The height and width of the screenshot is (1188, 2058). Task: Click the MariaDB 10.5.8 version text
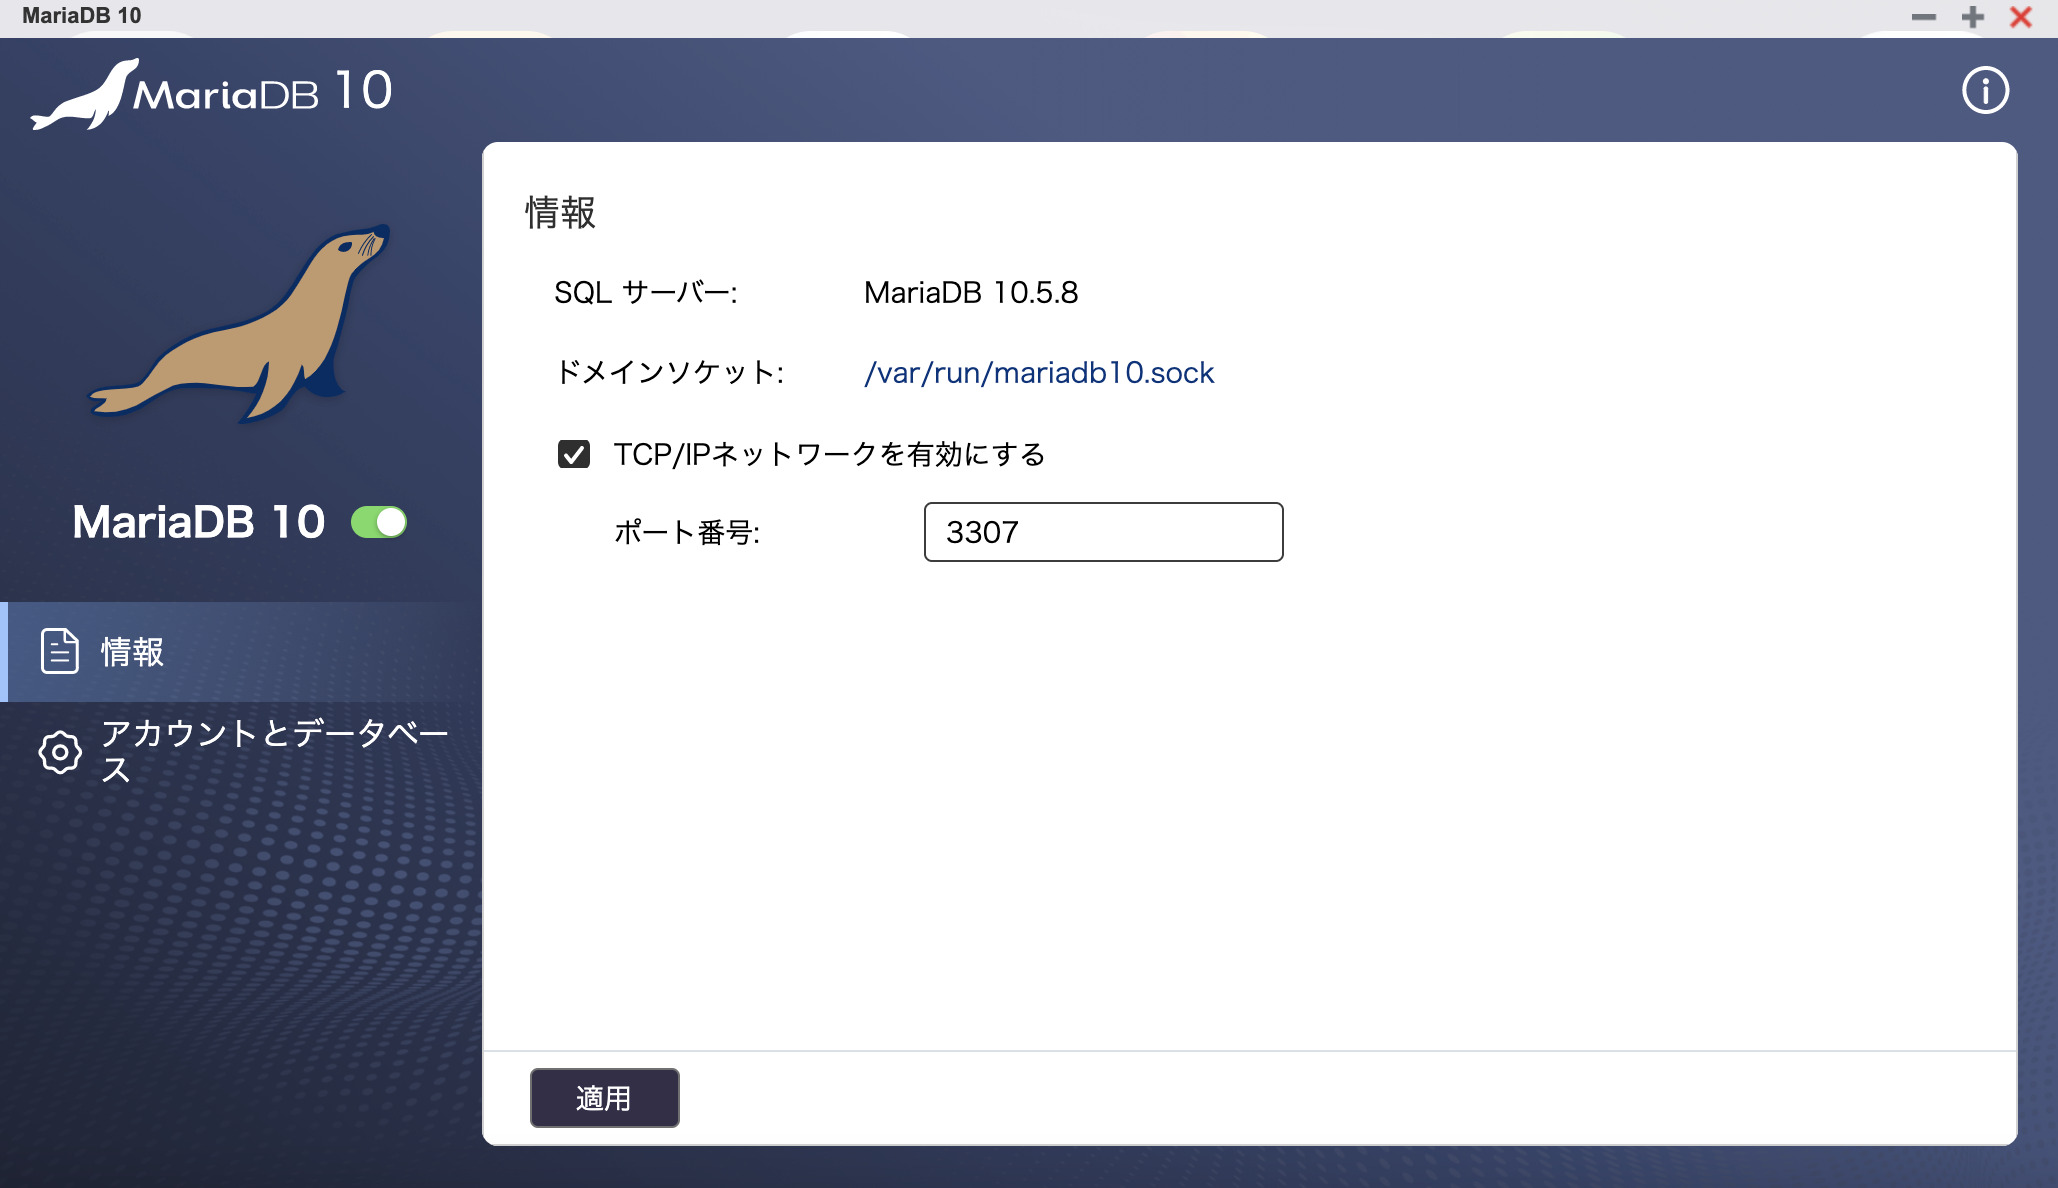pyautogui.click(x=971, y=293)
